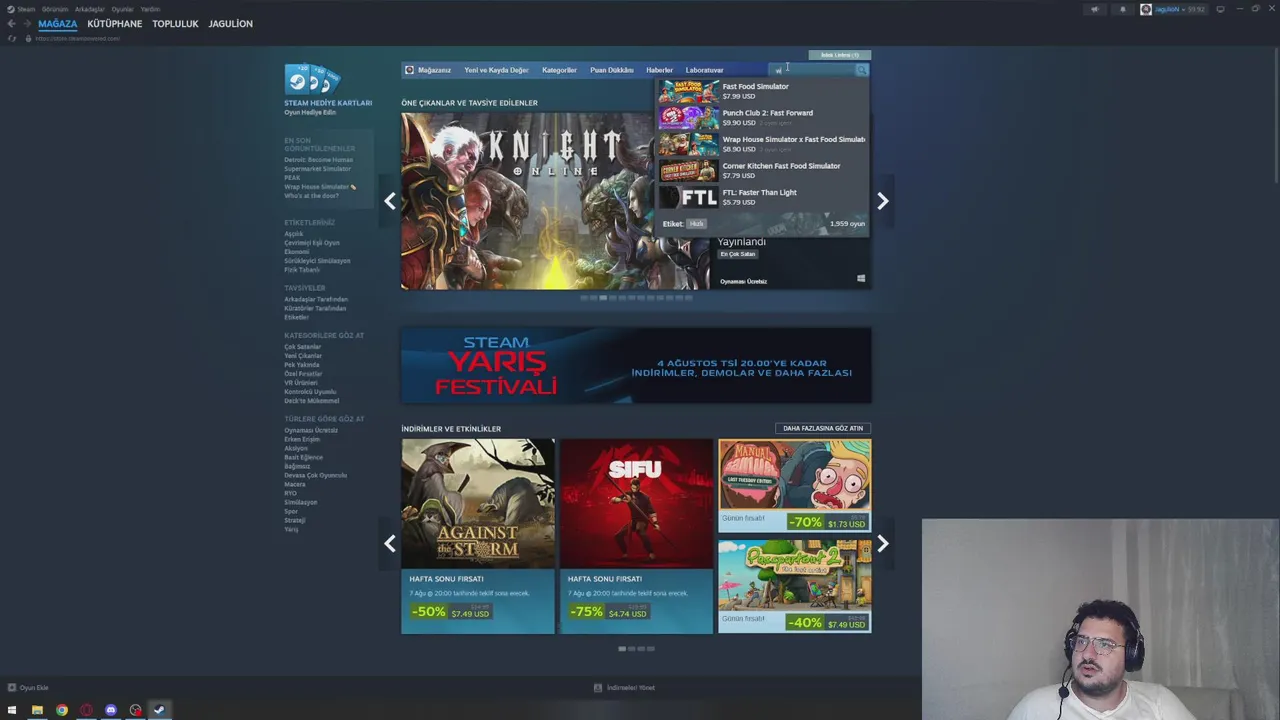Go forward with the navigation forward arrow
Screen dimensions: 1280x720
26,24
